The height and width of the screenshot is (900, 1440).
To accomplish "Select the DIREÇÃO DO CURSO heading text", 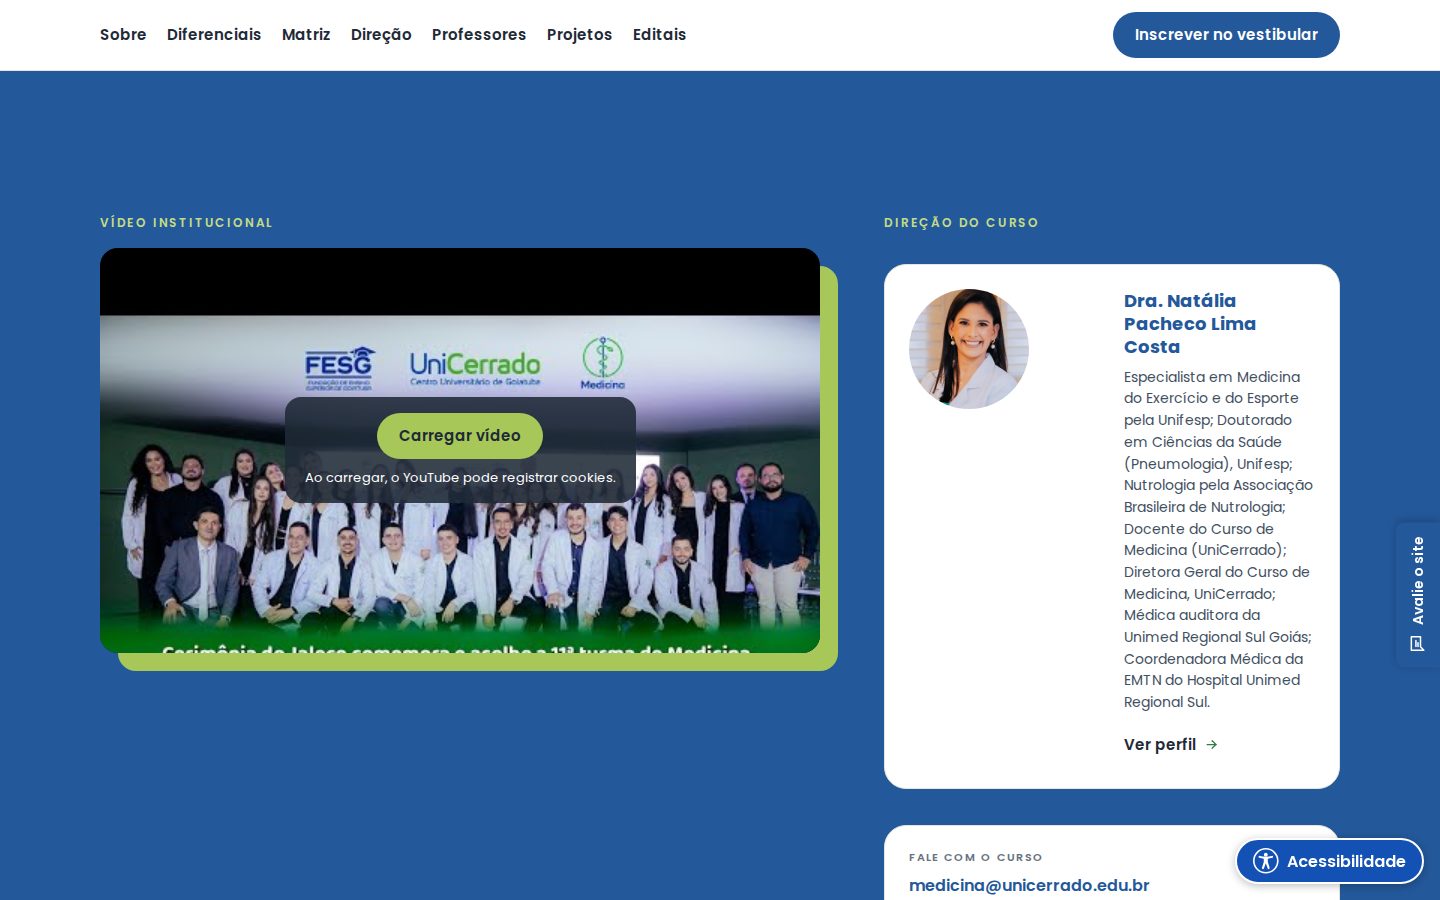I will click(961, 223).
